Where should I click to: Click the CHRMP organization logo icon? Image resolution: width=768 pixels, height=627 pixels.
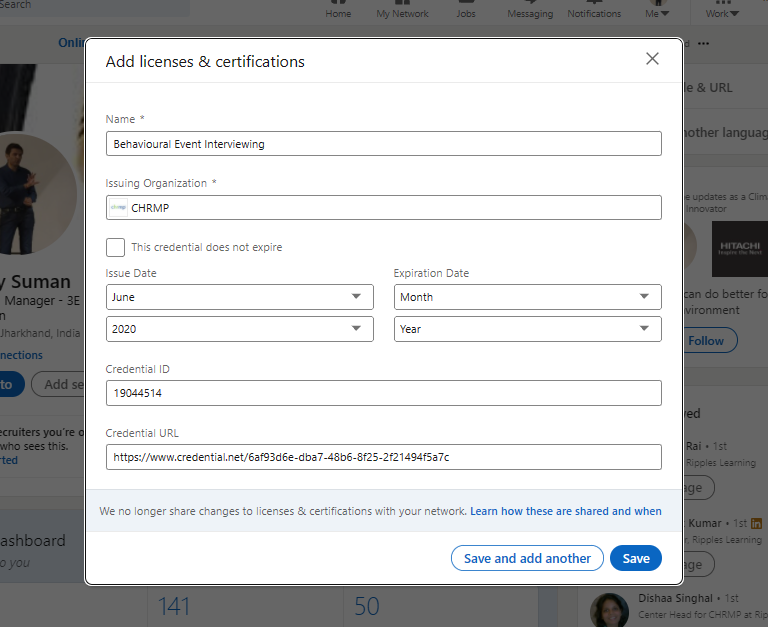point(118,208)
